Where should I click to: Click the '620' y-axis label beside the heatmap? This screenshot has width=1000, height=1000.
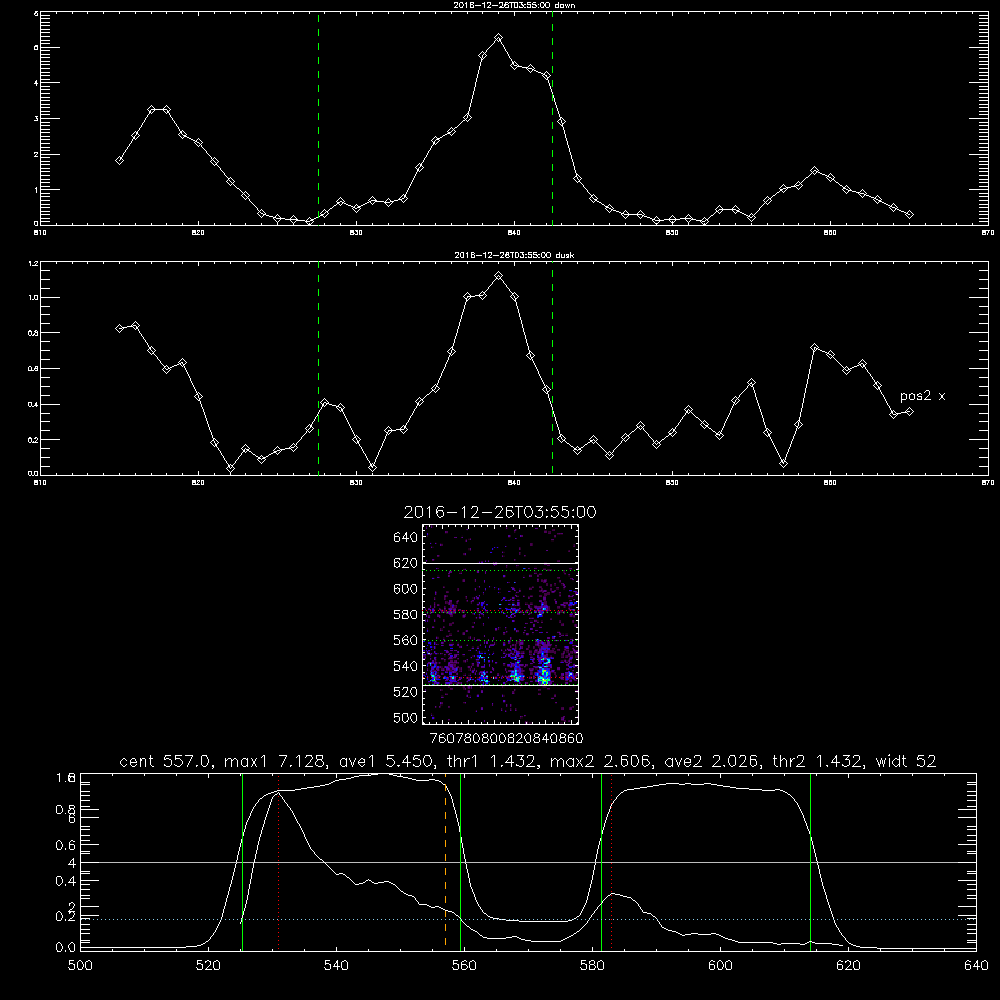406,563
